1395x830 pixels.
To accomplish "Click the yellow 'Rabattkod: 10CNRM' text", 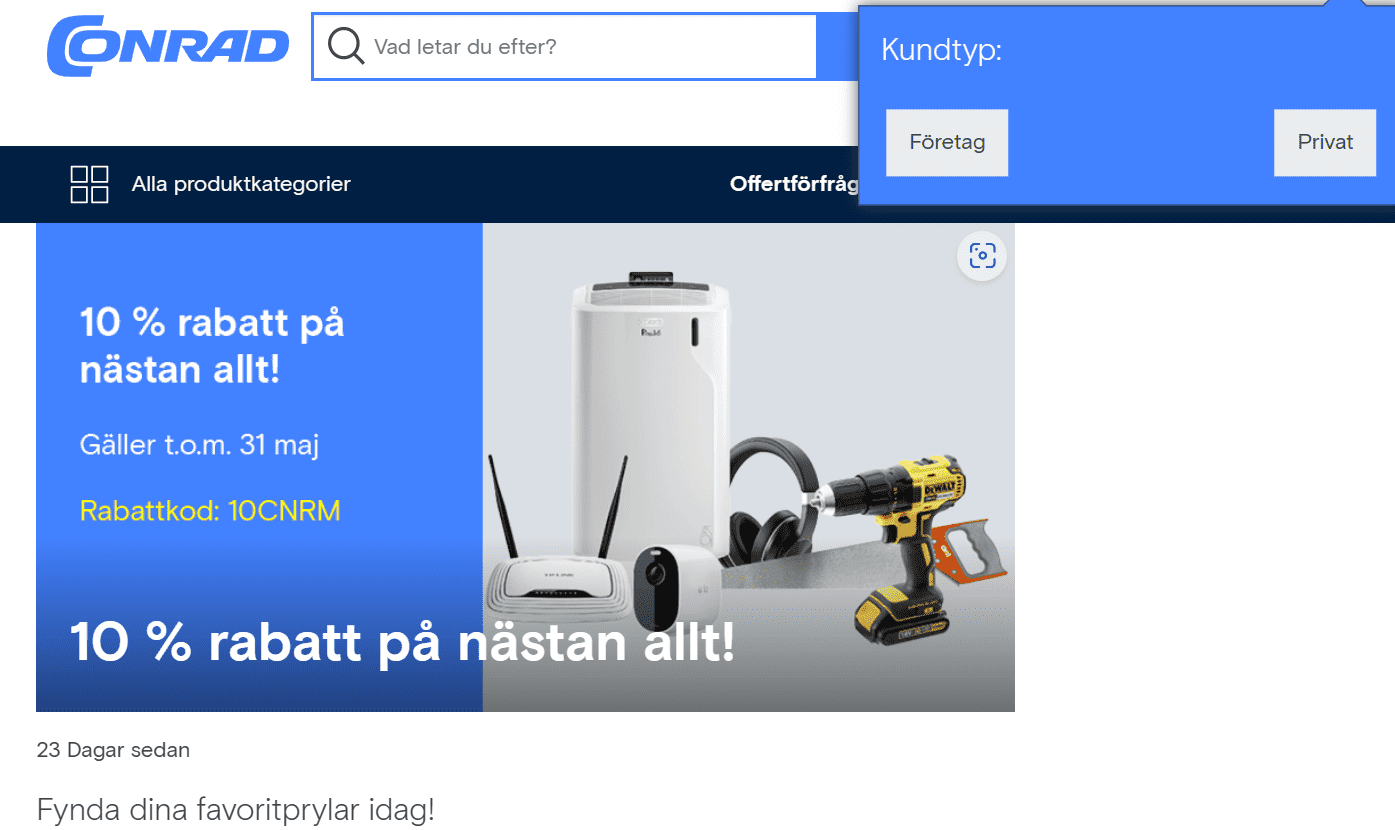I will 210,511.
